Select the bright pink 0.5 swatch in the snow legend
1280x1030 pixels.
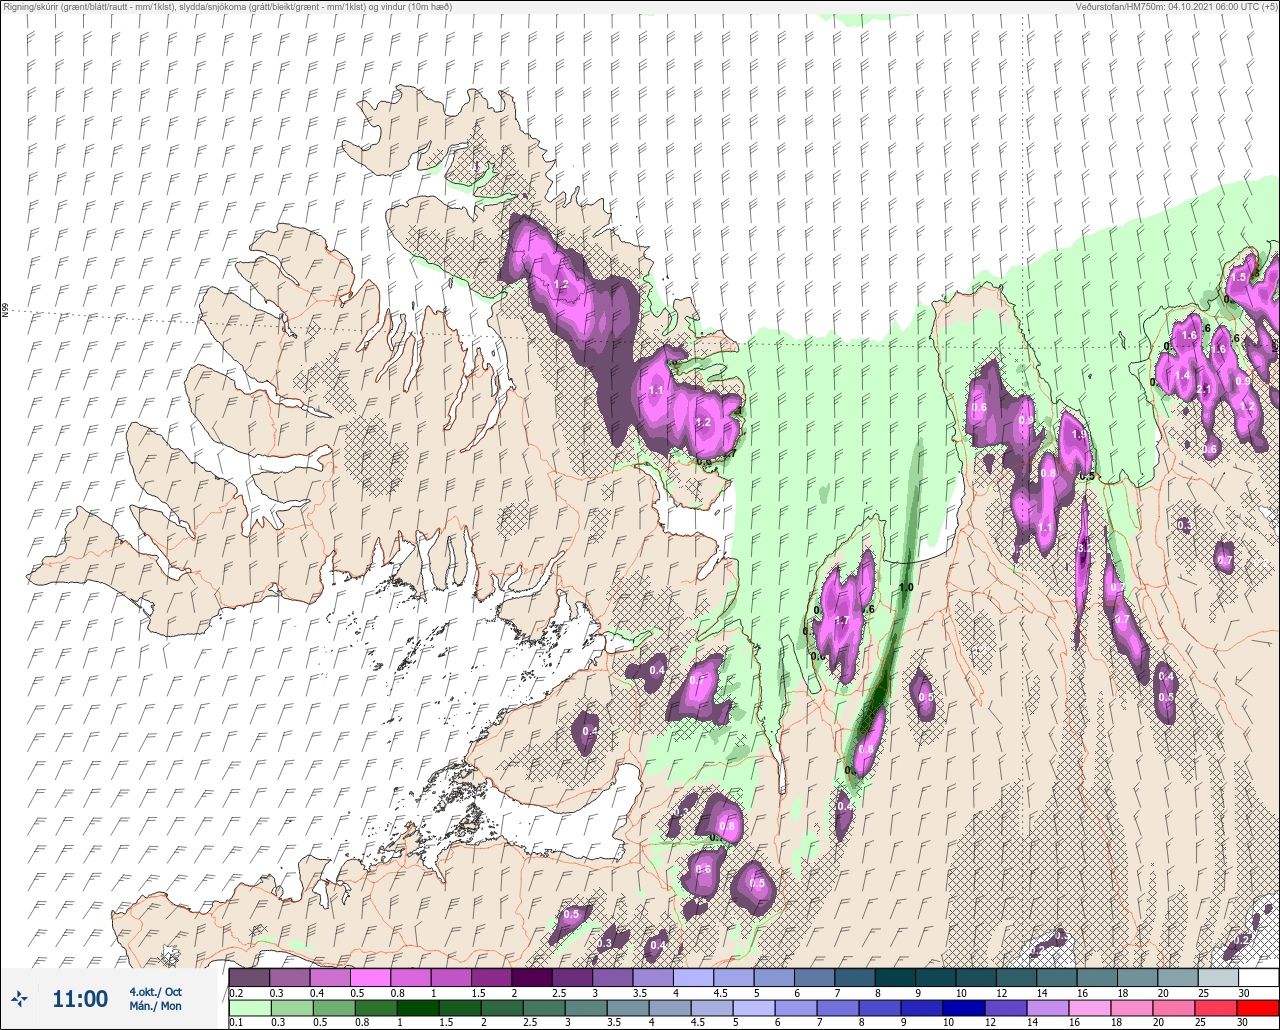(x=370, y=977)
